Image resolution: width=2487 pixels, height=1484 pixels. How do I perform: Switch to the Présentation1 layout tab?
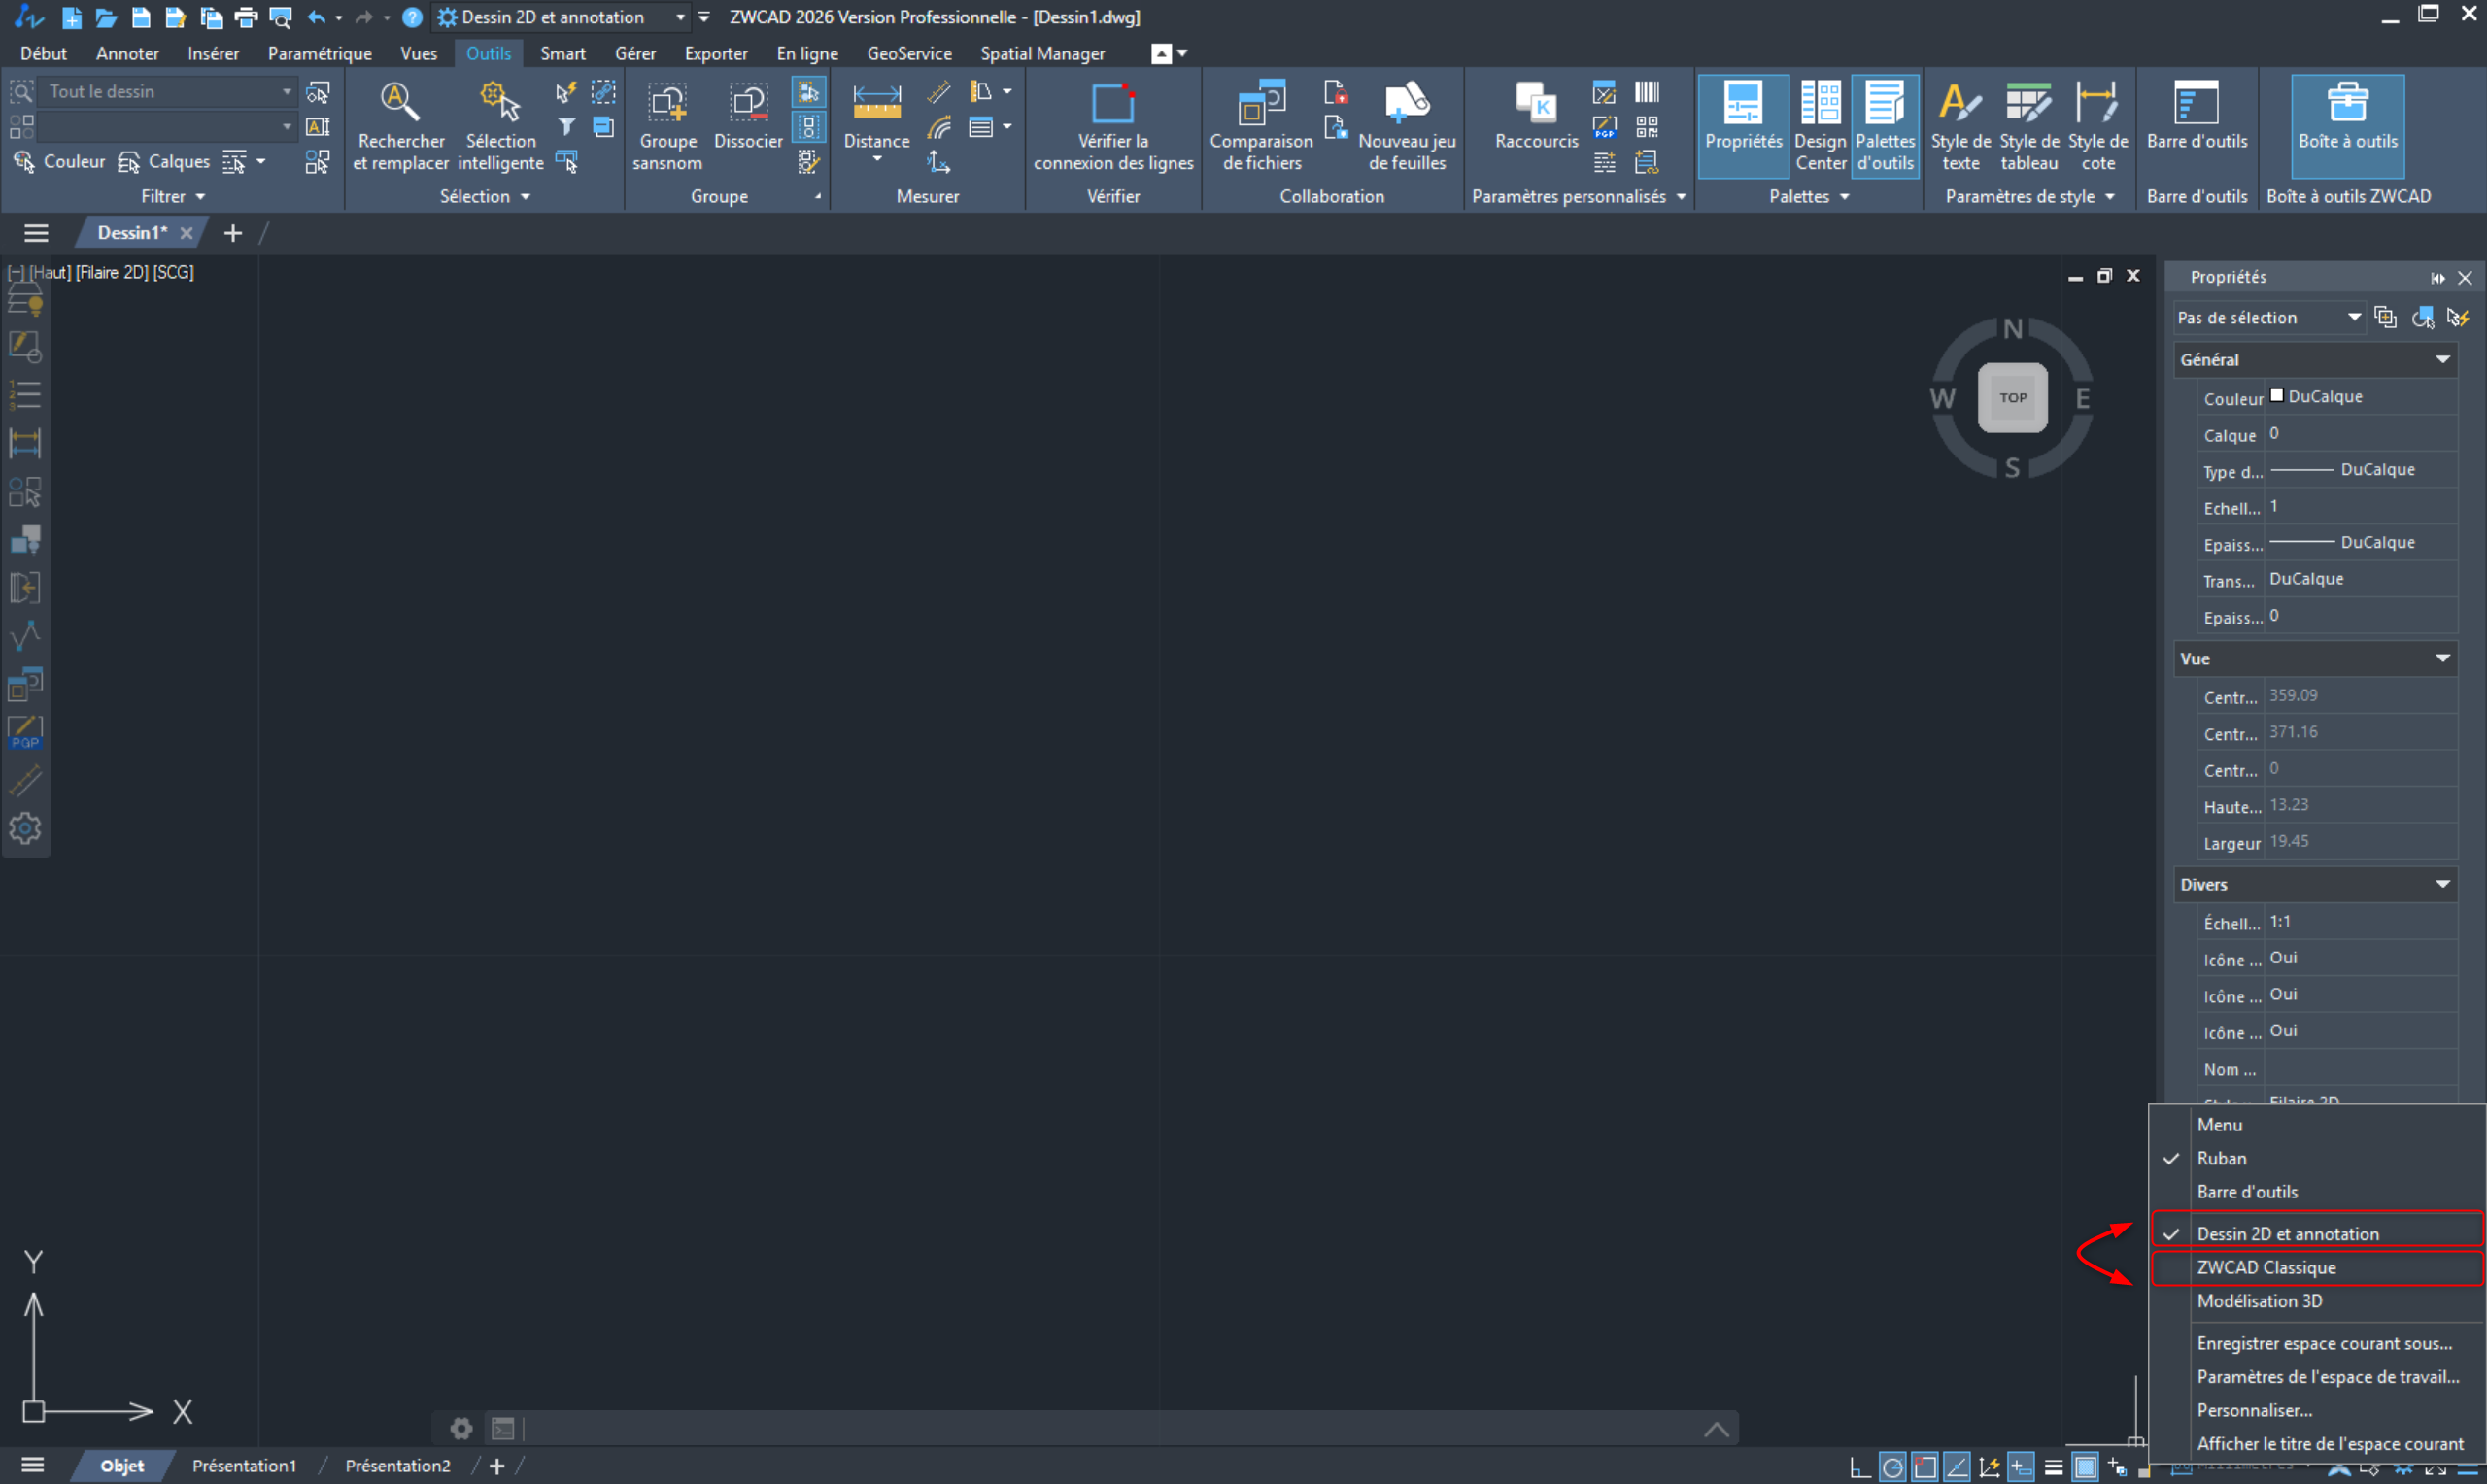244,1465
